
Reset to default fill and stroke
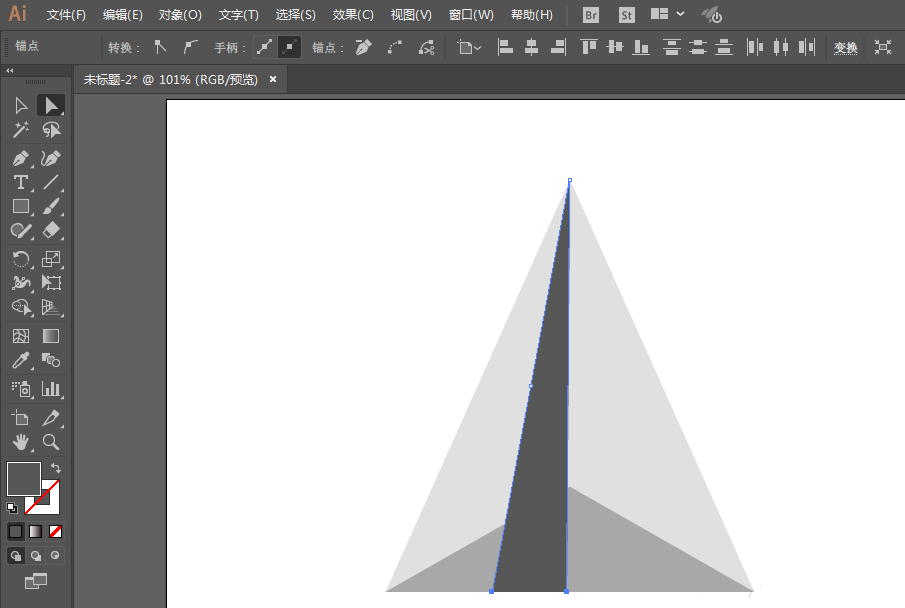[12, 508]
